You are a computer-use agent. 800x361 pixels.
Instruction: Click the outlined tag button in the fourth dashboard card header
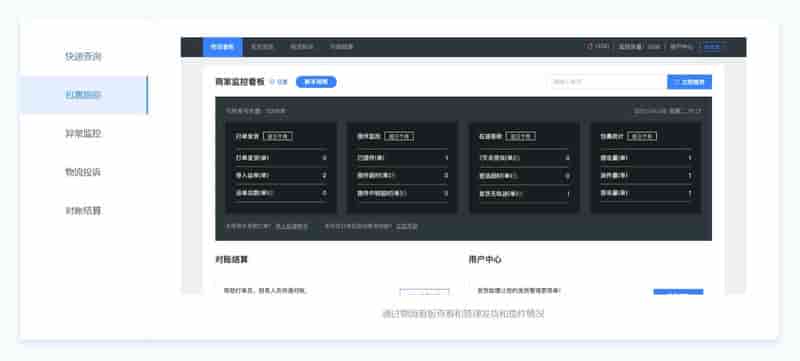click(x=642, y=136)
